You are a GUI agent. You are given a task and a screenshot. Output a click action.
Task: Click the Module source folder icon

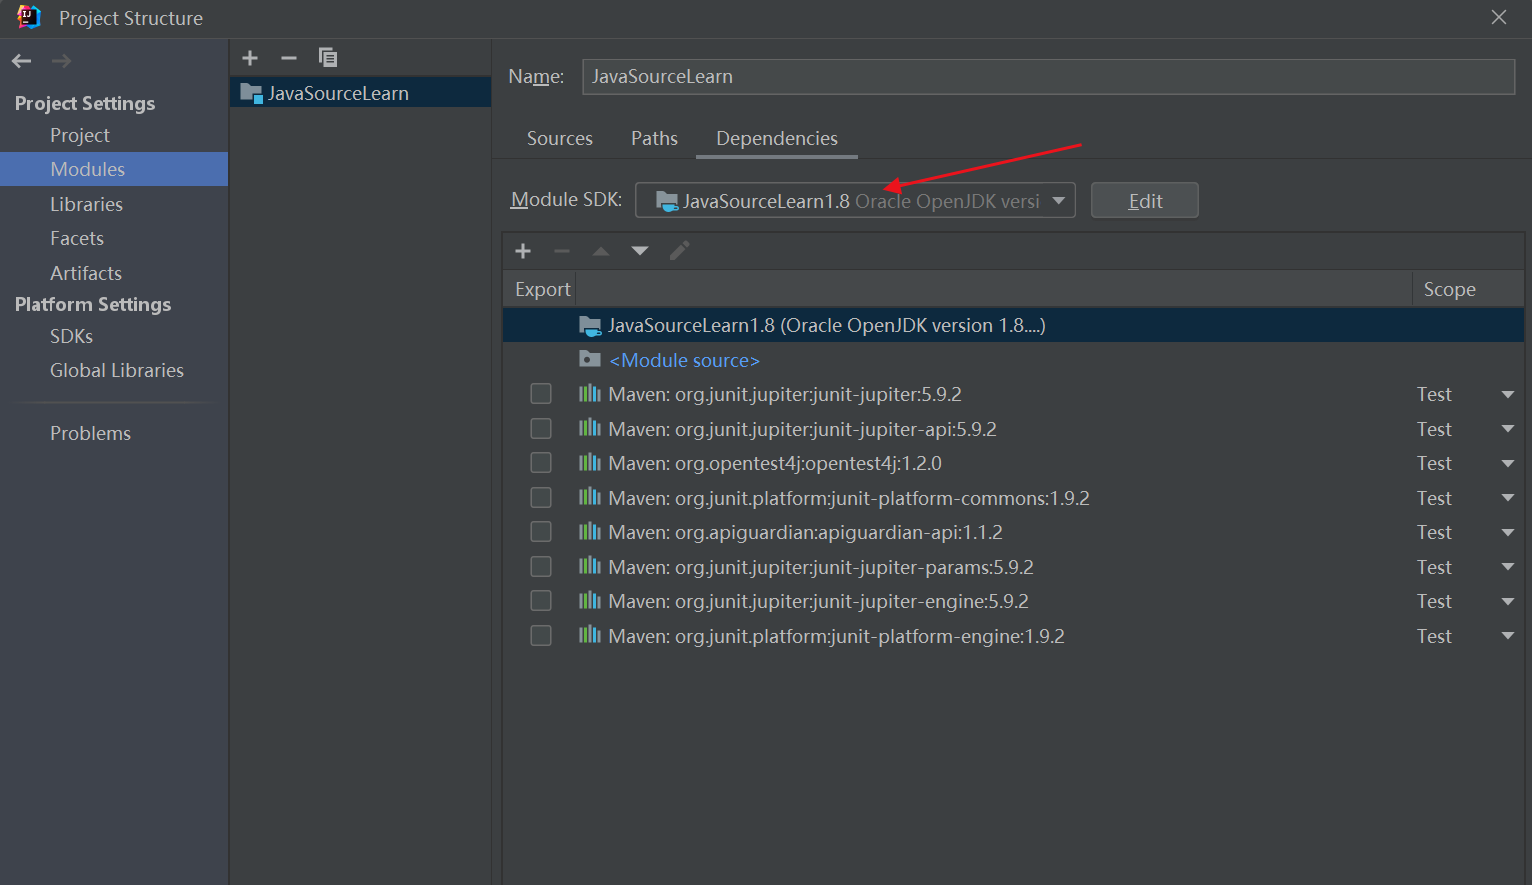[x=590, y=359]
